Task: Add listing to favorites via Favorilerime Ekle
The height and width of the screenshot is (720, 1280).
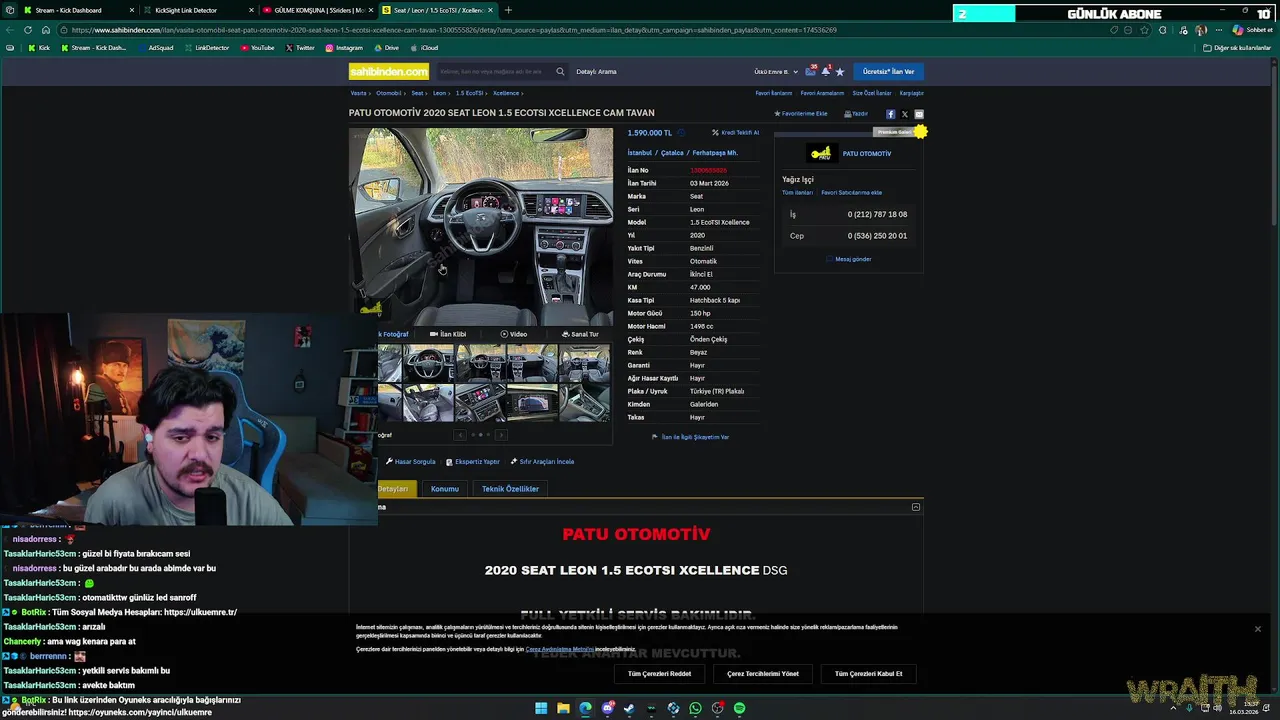Action: click(801, 114)
